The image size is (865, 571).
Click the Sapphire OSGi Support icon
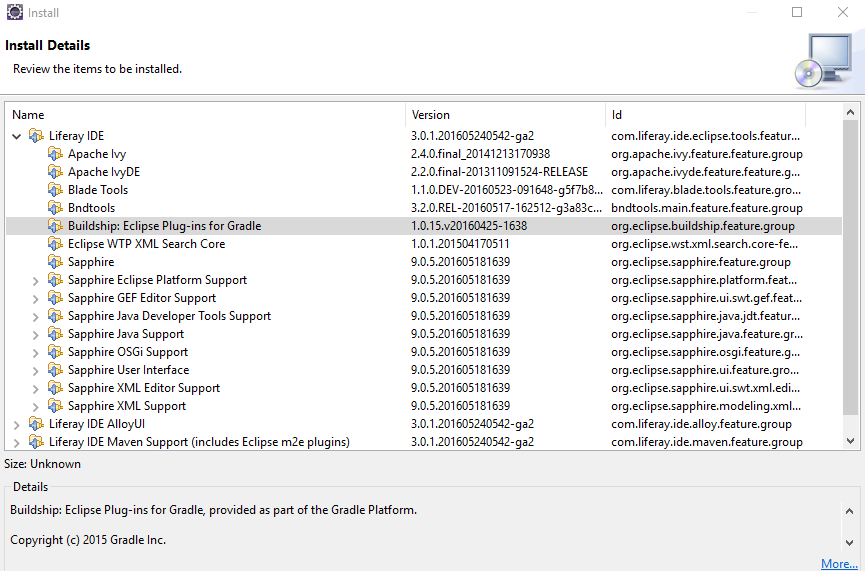(x=55, y=351)
